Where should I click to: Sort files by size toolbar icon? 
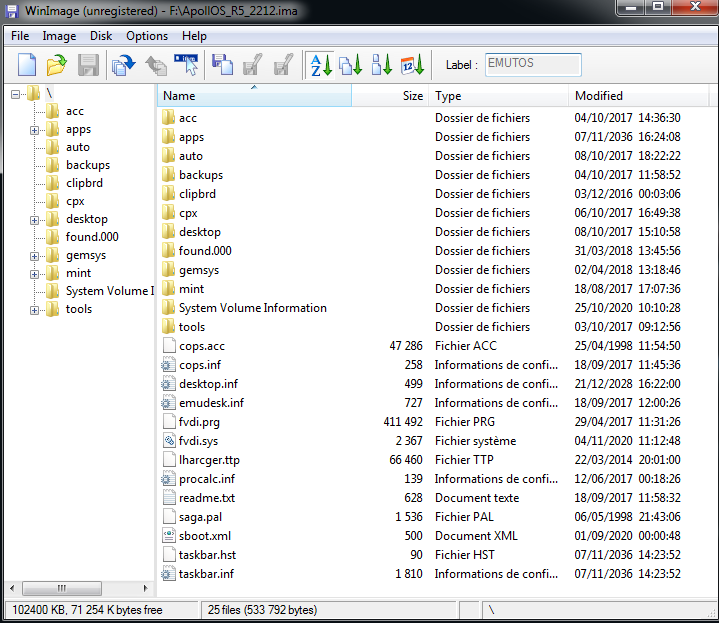point(382,65)
